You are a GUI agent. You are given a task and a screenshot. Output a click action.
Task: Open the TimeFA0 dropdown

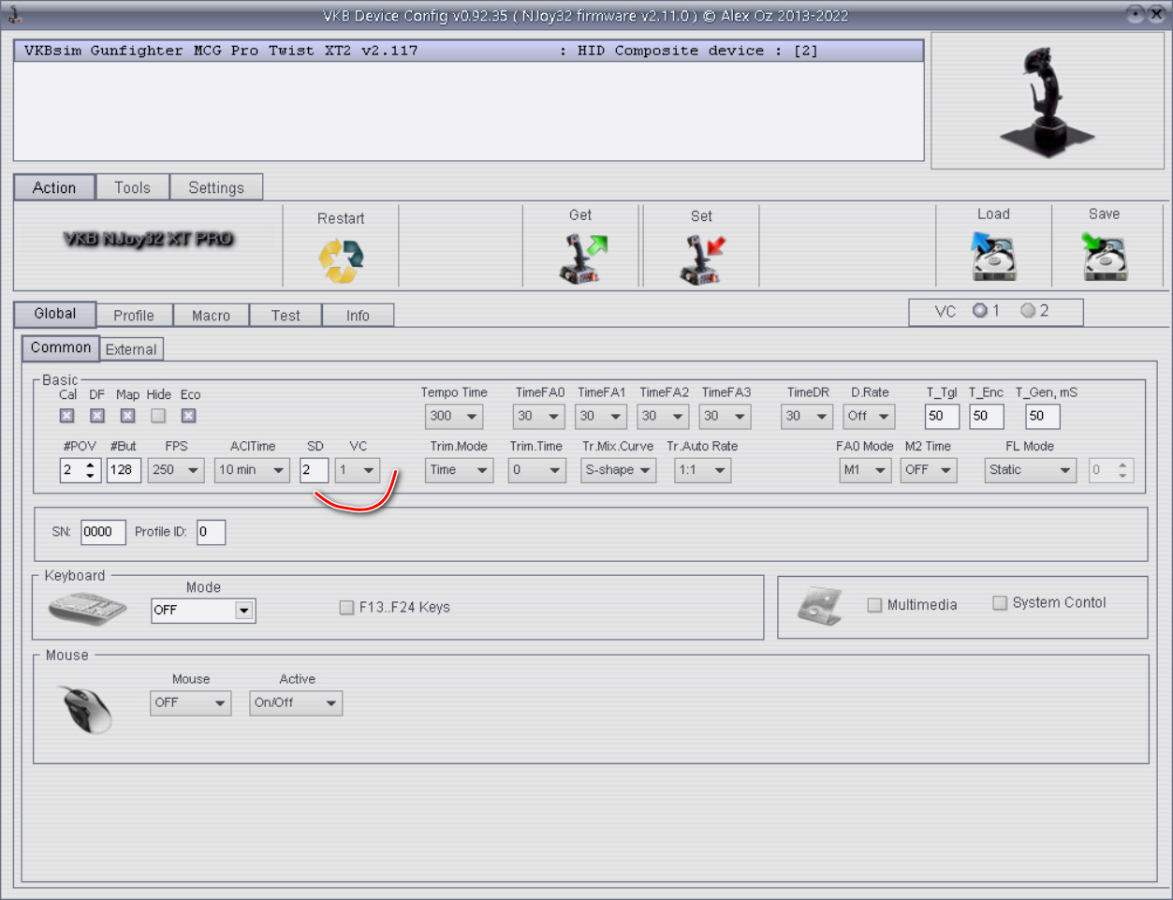[539, 416]
